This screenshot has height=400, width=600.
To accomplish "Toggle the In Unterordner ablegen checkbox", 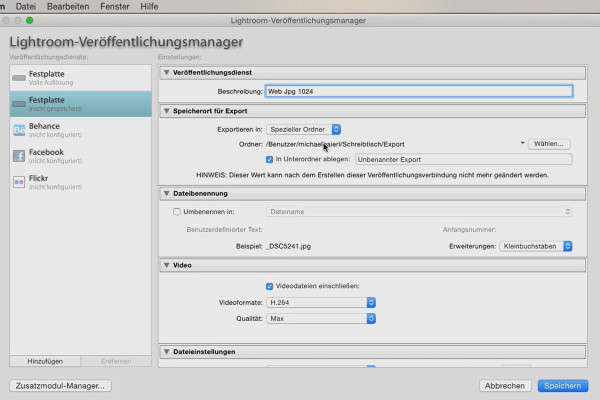I will [269, 159].
